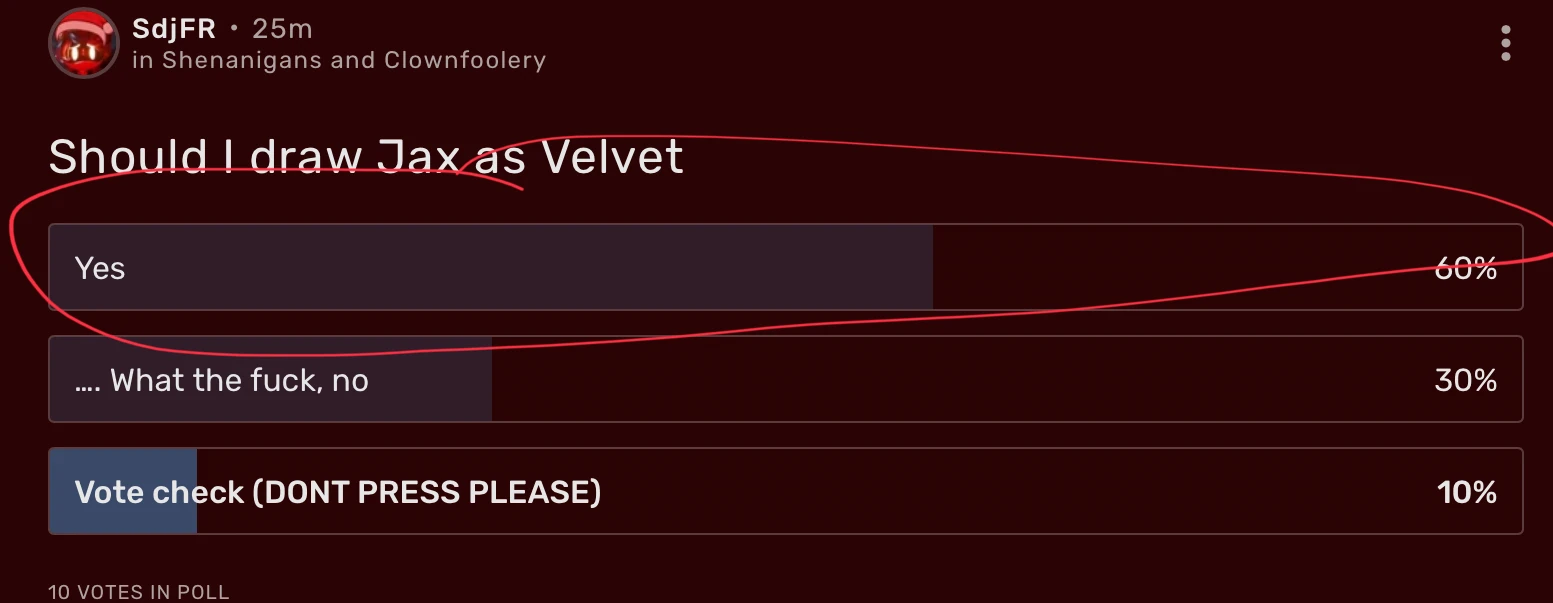The height and width of the screenshot is (603, 1553).
Task: Click the 25m timestamp to open the post
Action: pos(283,29)
